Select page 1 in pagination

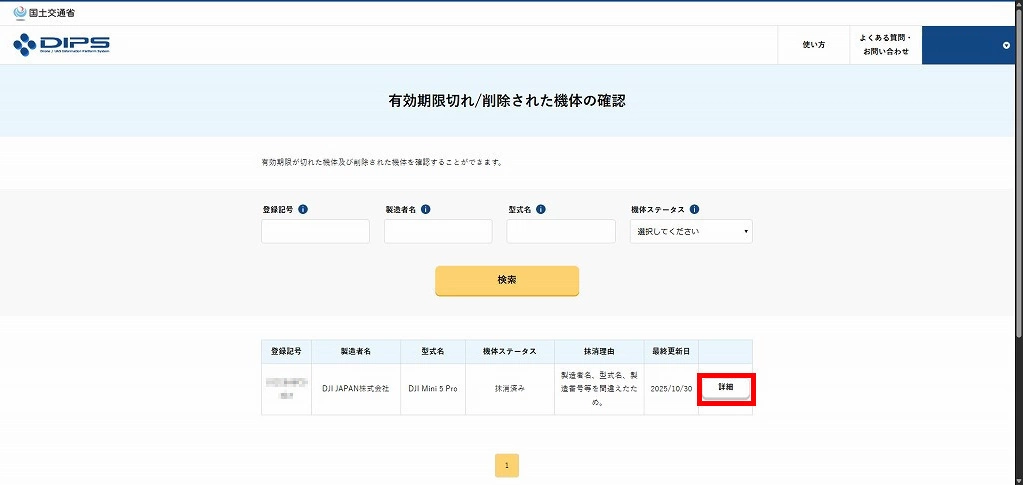[x=507, y=465]
